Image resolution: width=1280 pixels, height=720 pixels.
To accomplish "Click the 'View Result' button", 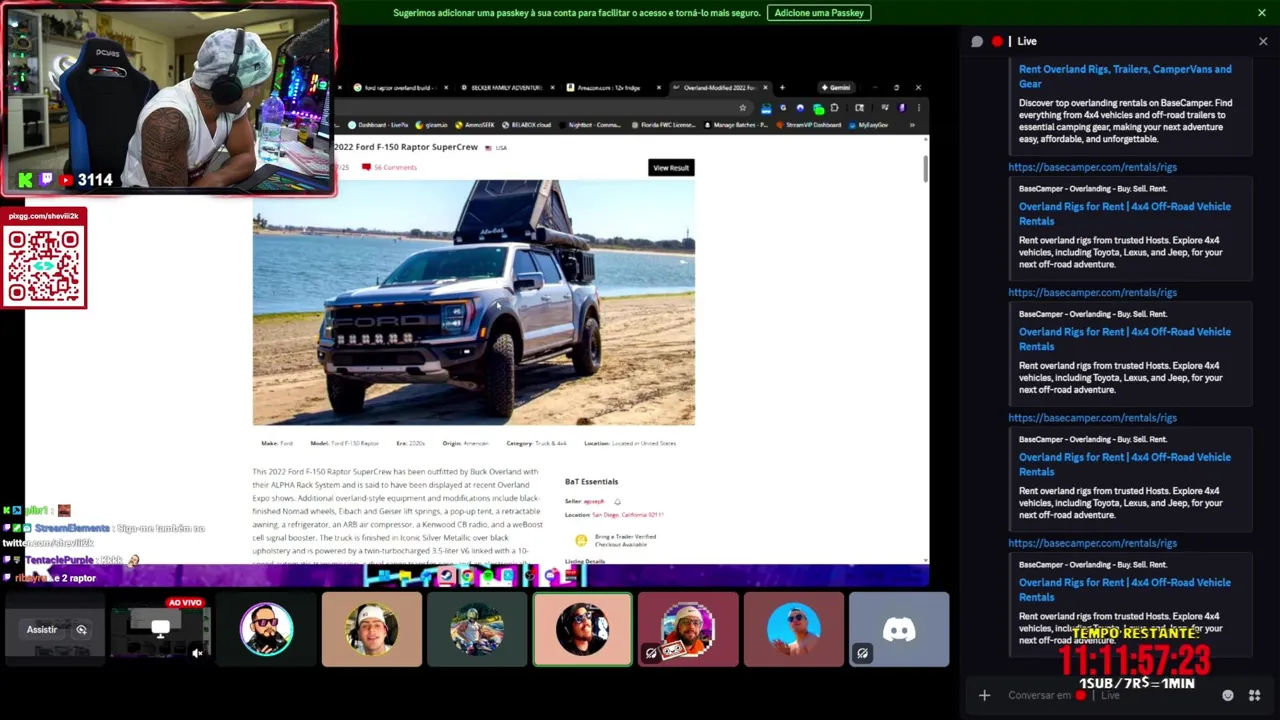I will pyautogui.click(x=671, y=168).
